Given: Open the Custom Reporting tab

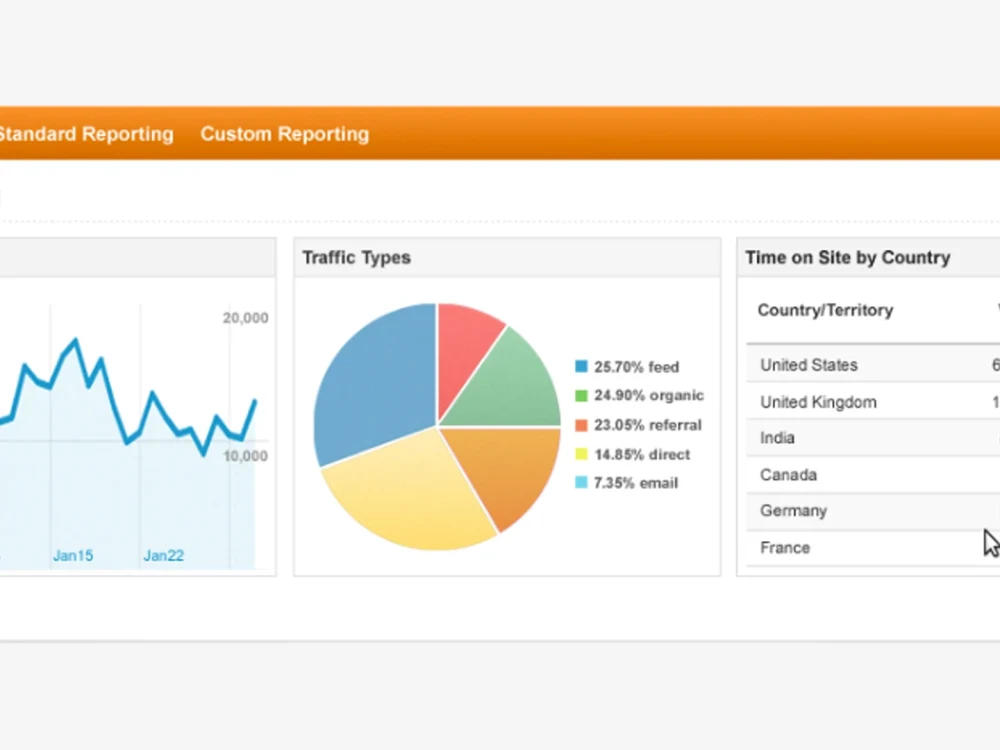Looking at the screenshot, I should point(284,134).
